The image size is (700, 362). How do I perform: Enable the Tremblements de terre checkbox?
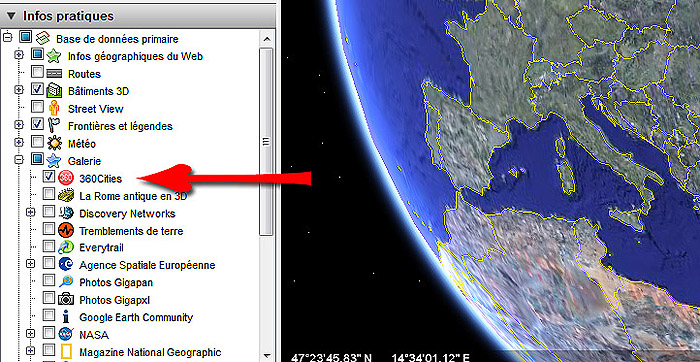coord(49,229)
